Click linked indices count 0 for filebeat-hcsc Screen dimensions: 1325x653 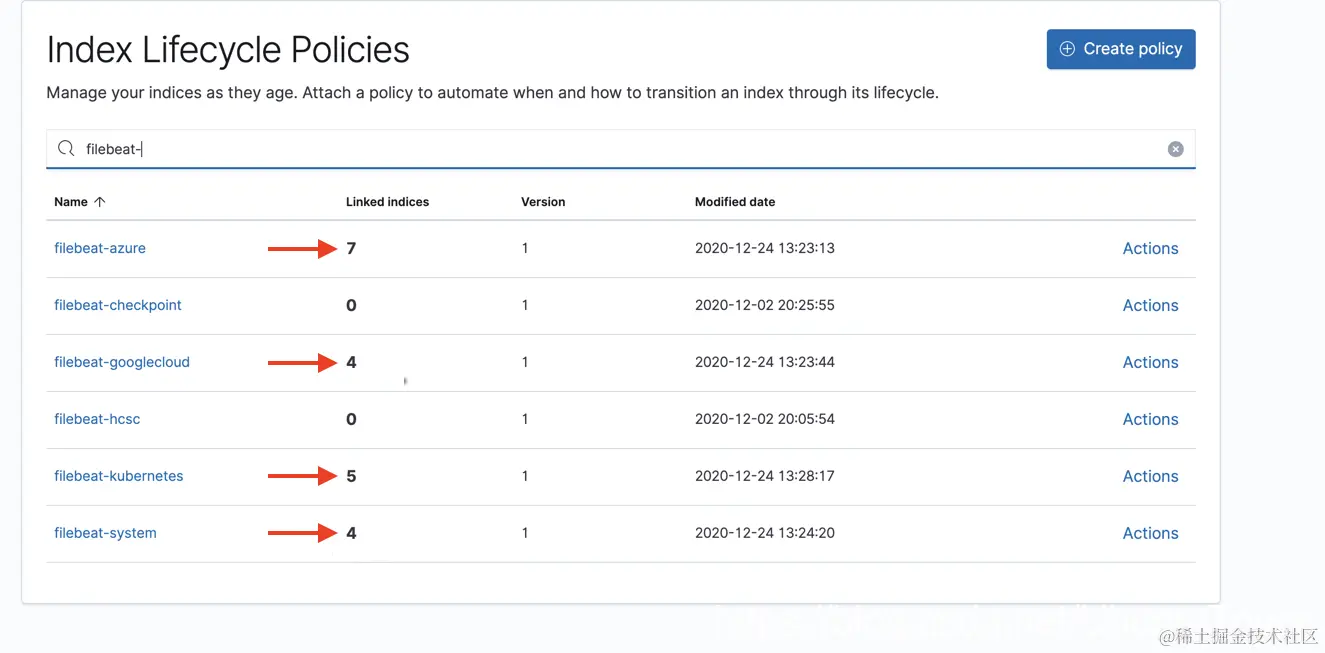click(351, 420)
